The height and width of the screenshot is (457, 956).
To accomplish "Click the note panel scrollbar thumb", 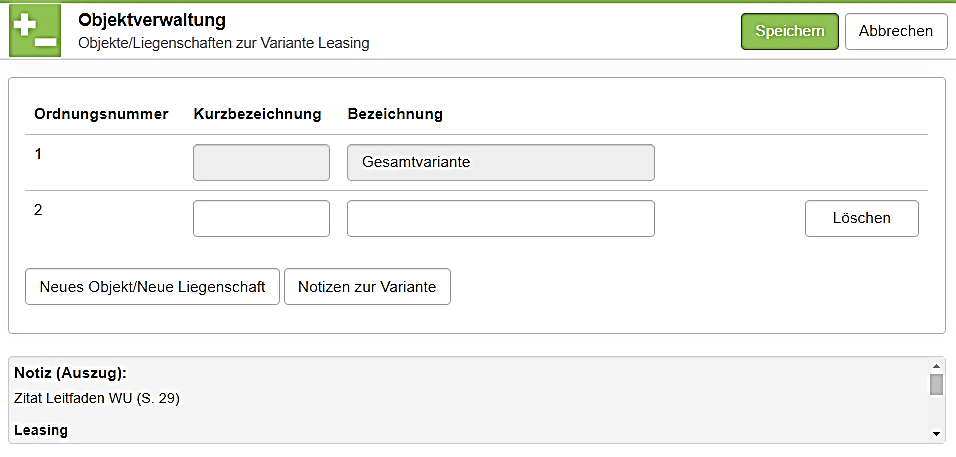I will [936, 385].
